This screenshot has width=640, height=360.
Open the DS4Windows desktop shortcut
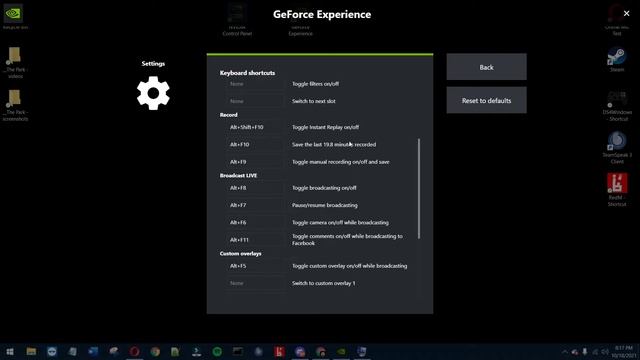[617, 106]
